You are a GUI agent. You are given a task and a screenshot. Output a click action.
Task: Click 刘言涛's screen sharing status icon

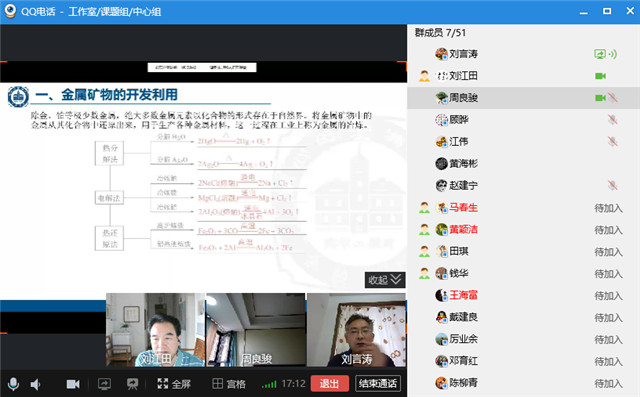[x=600, y=54]
